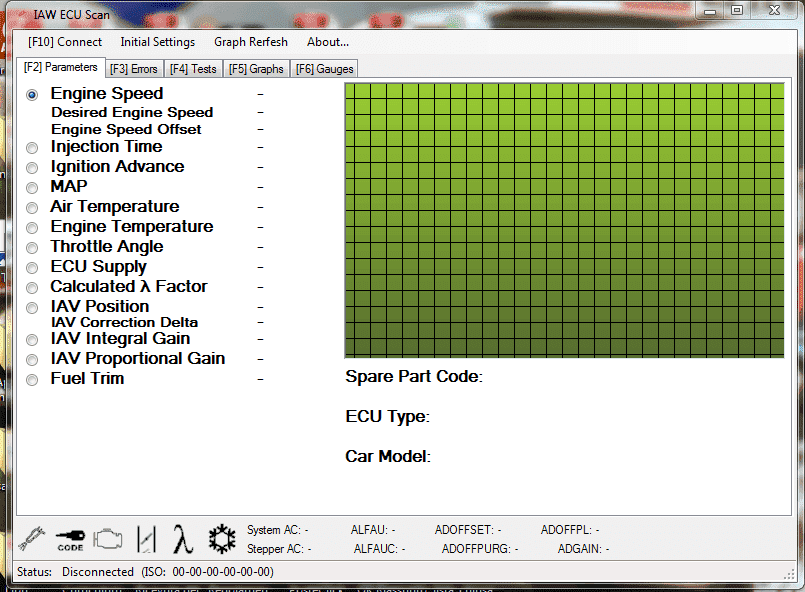Select the Engine Temperature radio button
805x592 pixels.
pyautogui.click(x=32, y=228)
